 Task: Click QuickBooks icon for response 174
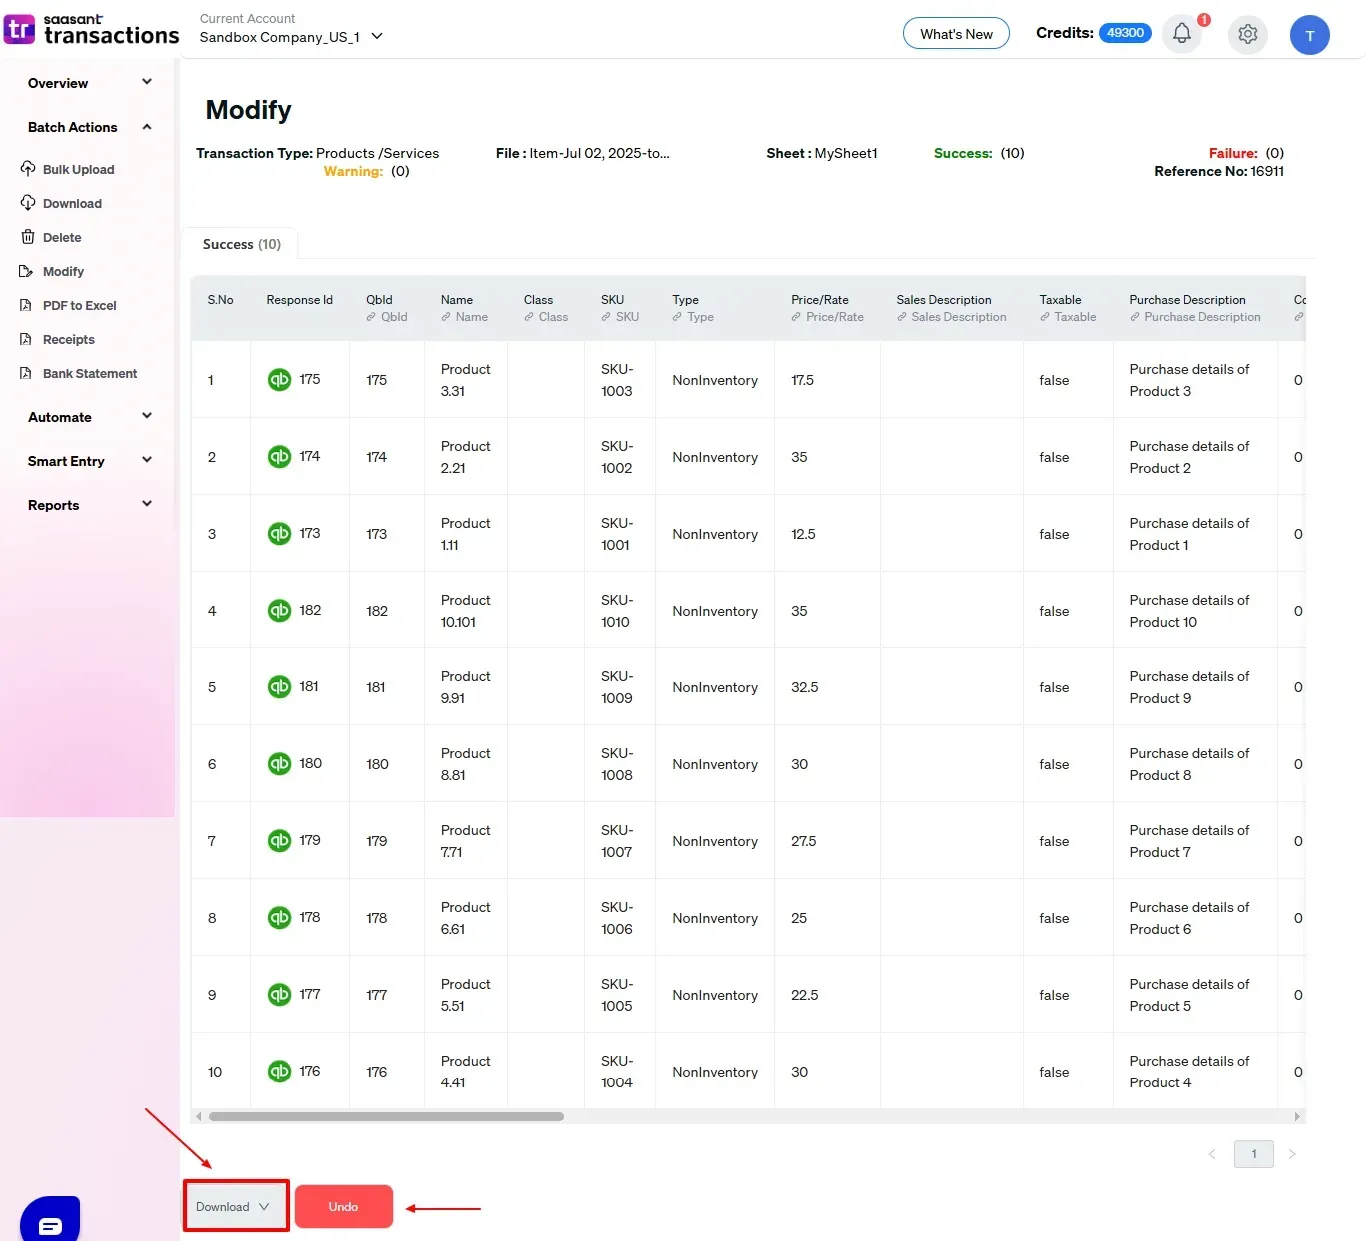click(x=279, y=457)
